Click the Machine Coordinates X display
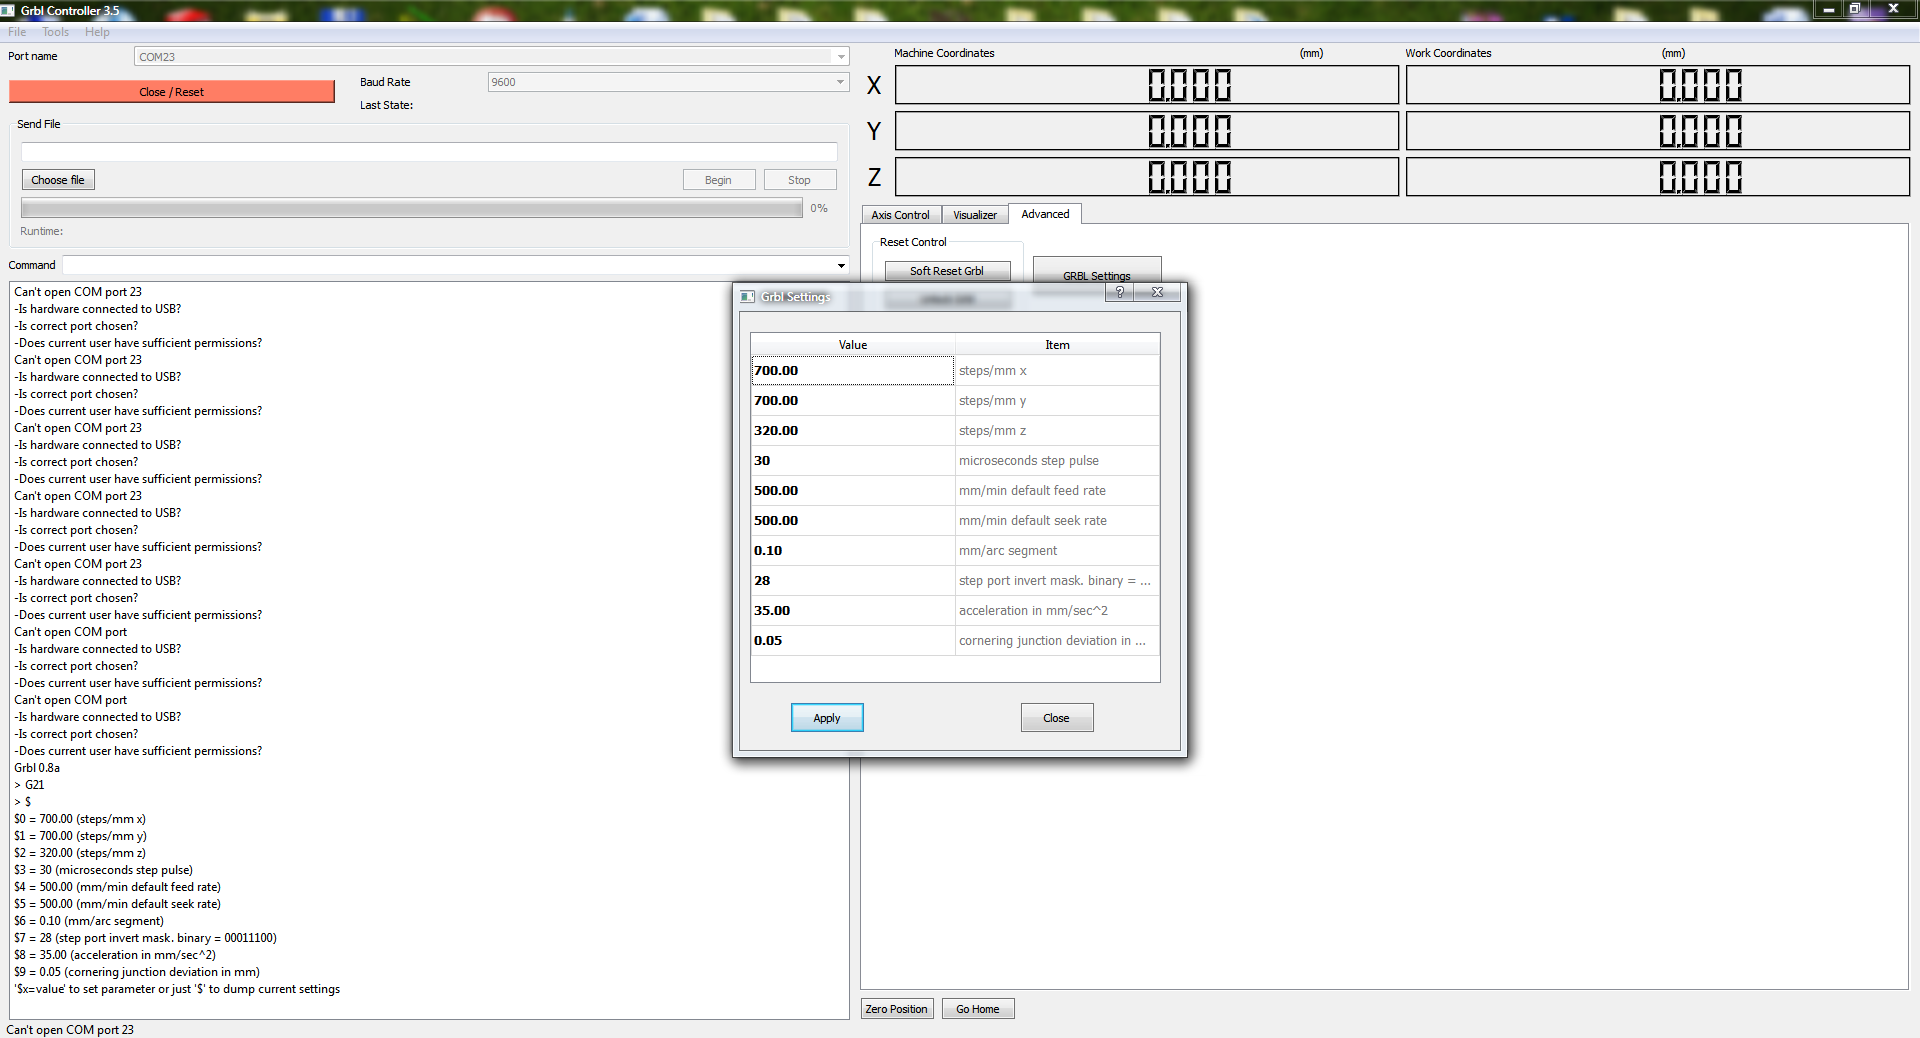 [1147, 85]
